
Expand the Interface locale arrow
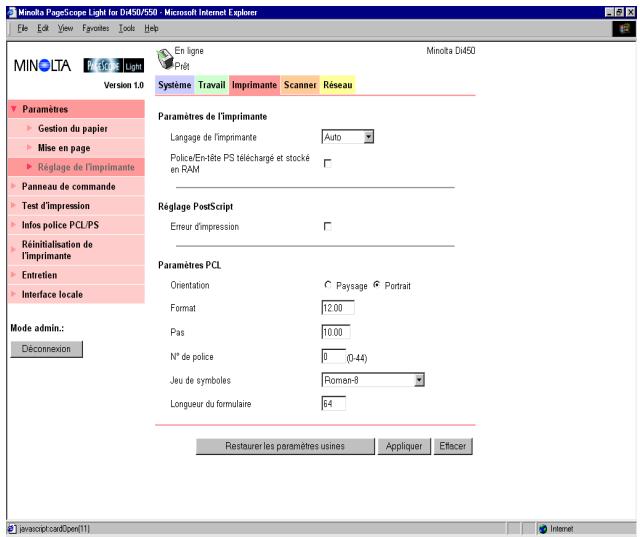[13, 294]
